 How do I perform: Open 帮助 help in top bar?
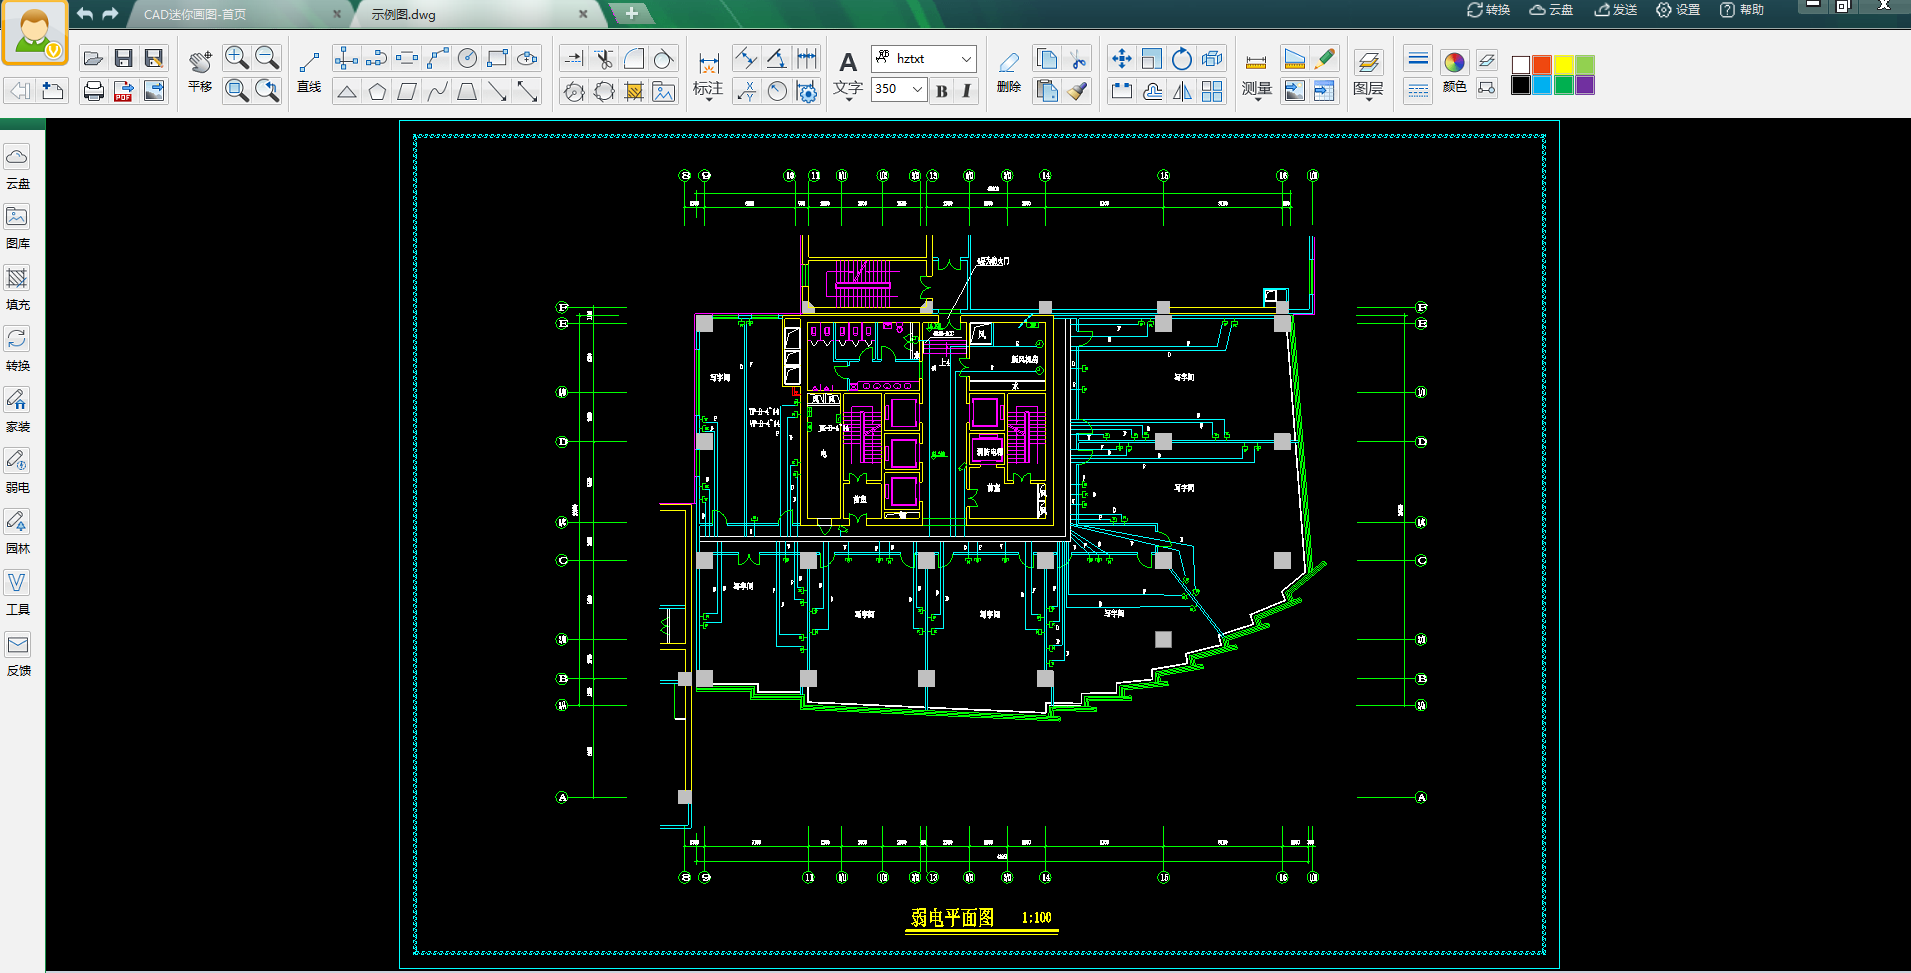click(x=1742, y=10)
